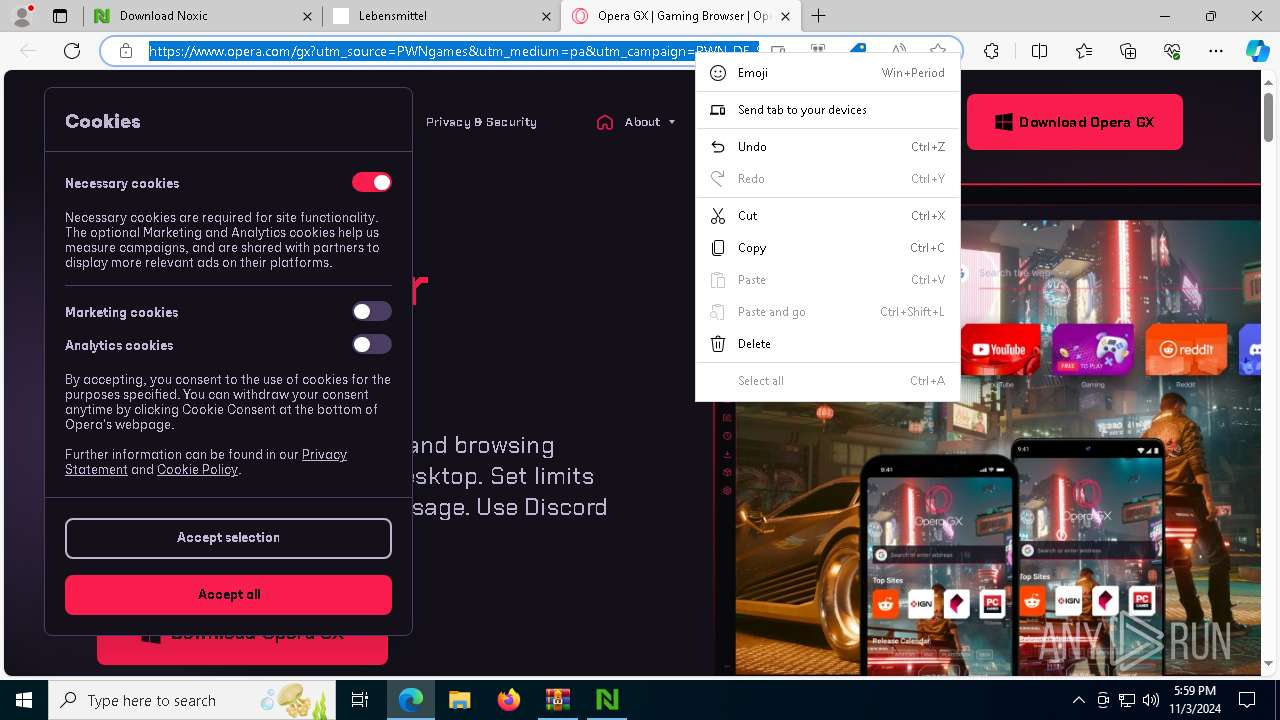Open the Cookie Policy link
Screen dimensions: 1280x720
197,470
